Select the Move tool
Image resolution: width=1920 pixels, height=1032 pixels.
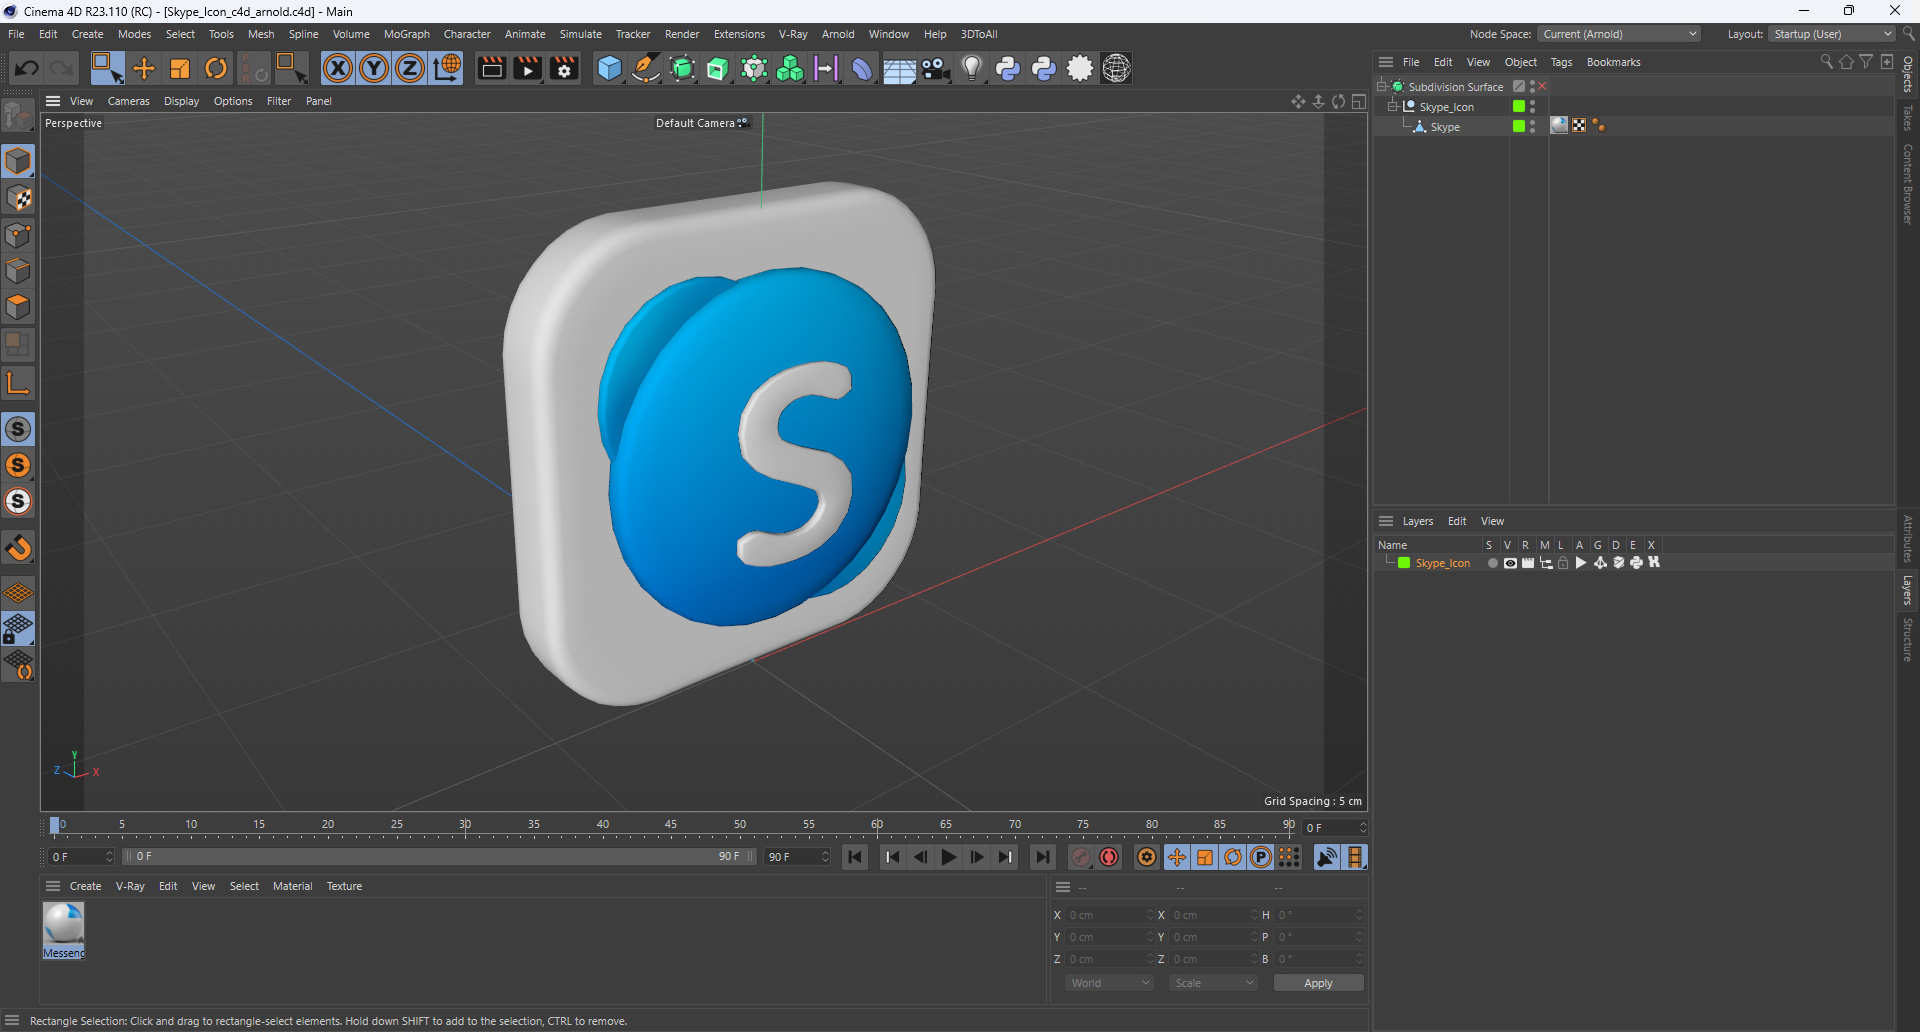144,68
